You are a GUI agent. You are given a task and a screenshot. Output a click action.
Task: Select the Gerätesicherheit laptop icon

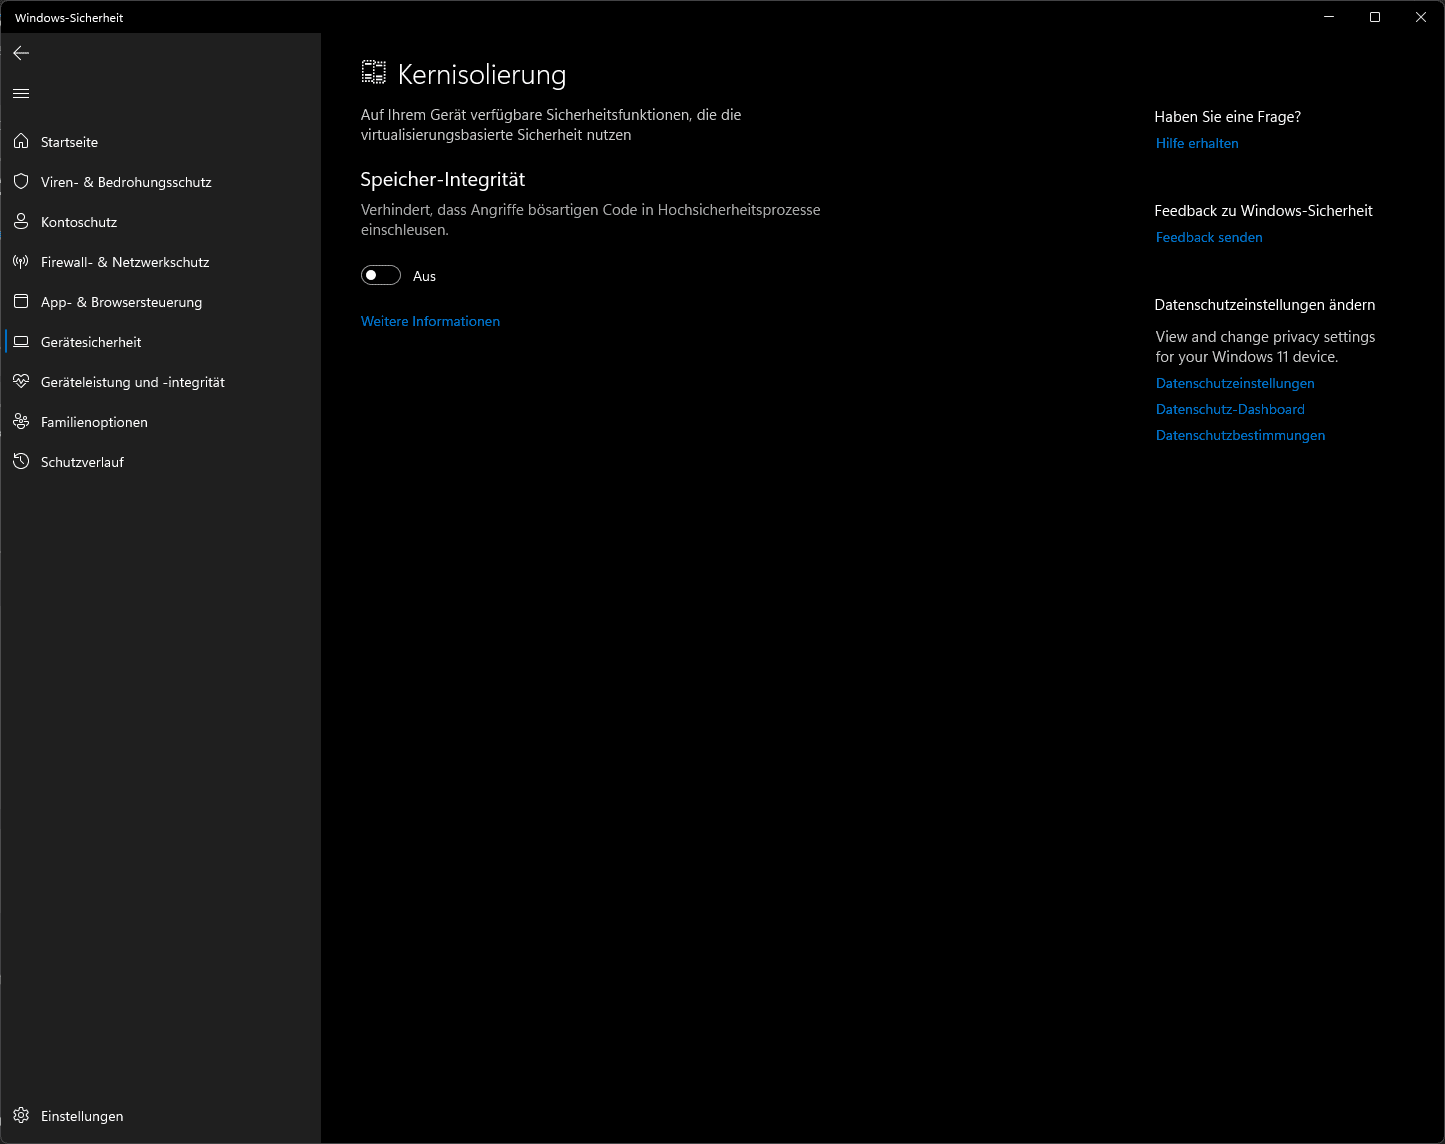click(x=21, y=342)
